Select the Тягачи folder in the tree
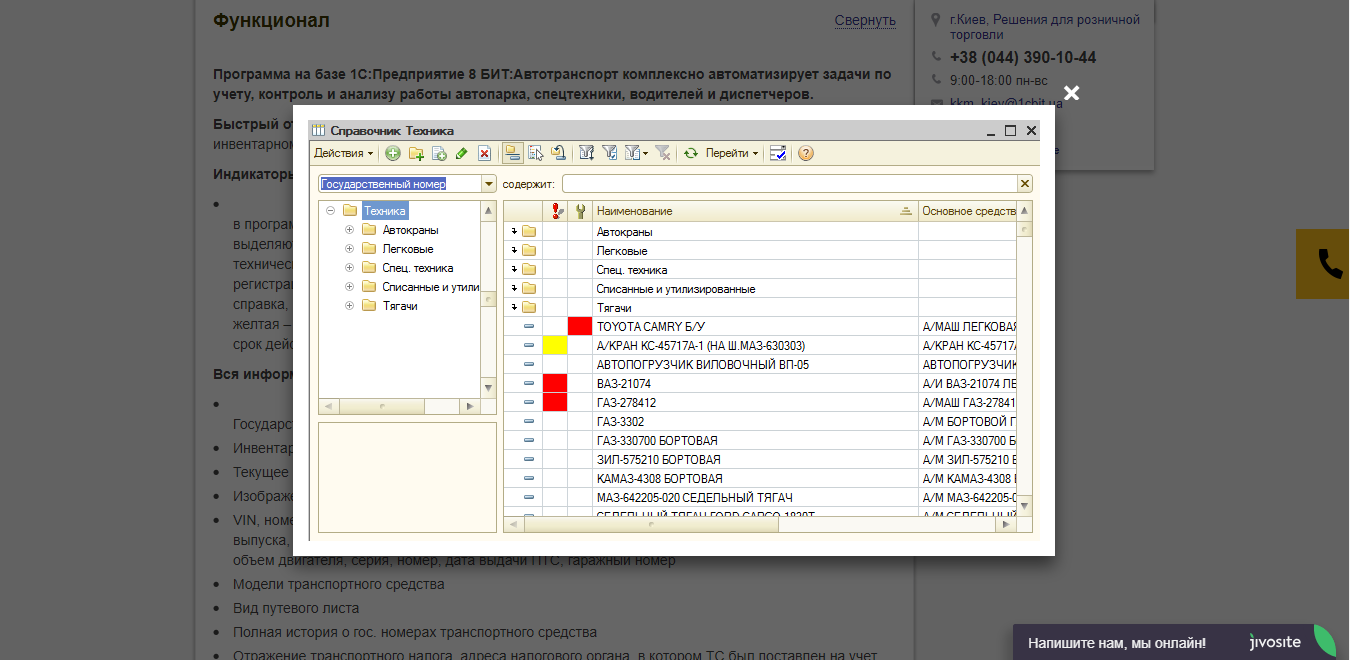 point(399,306)
